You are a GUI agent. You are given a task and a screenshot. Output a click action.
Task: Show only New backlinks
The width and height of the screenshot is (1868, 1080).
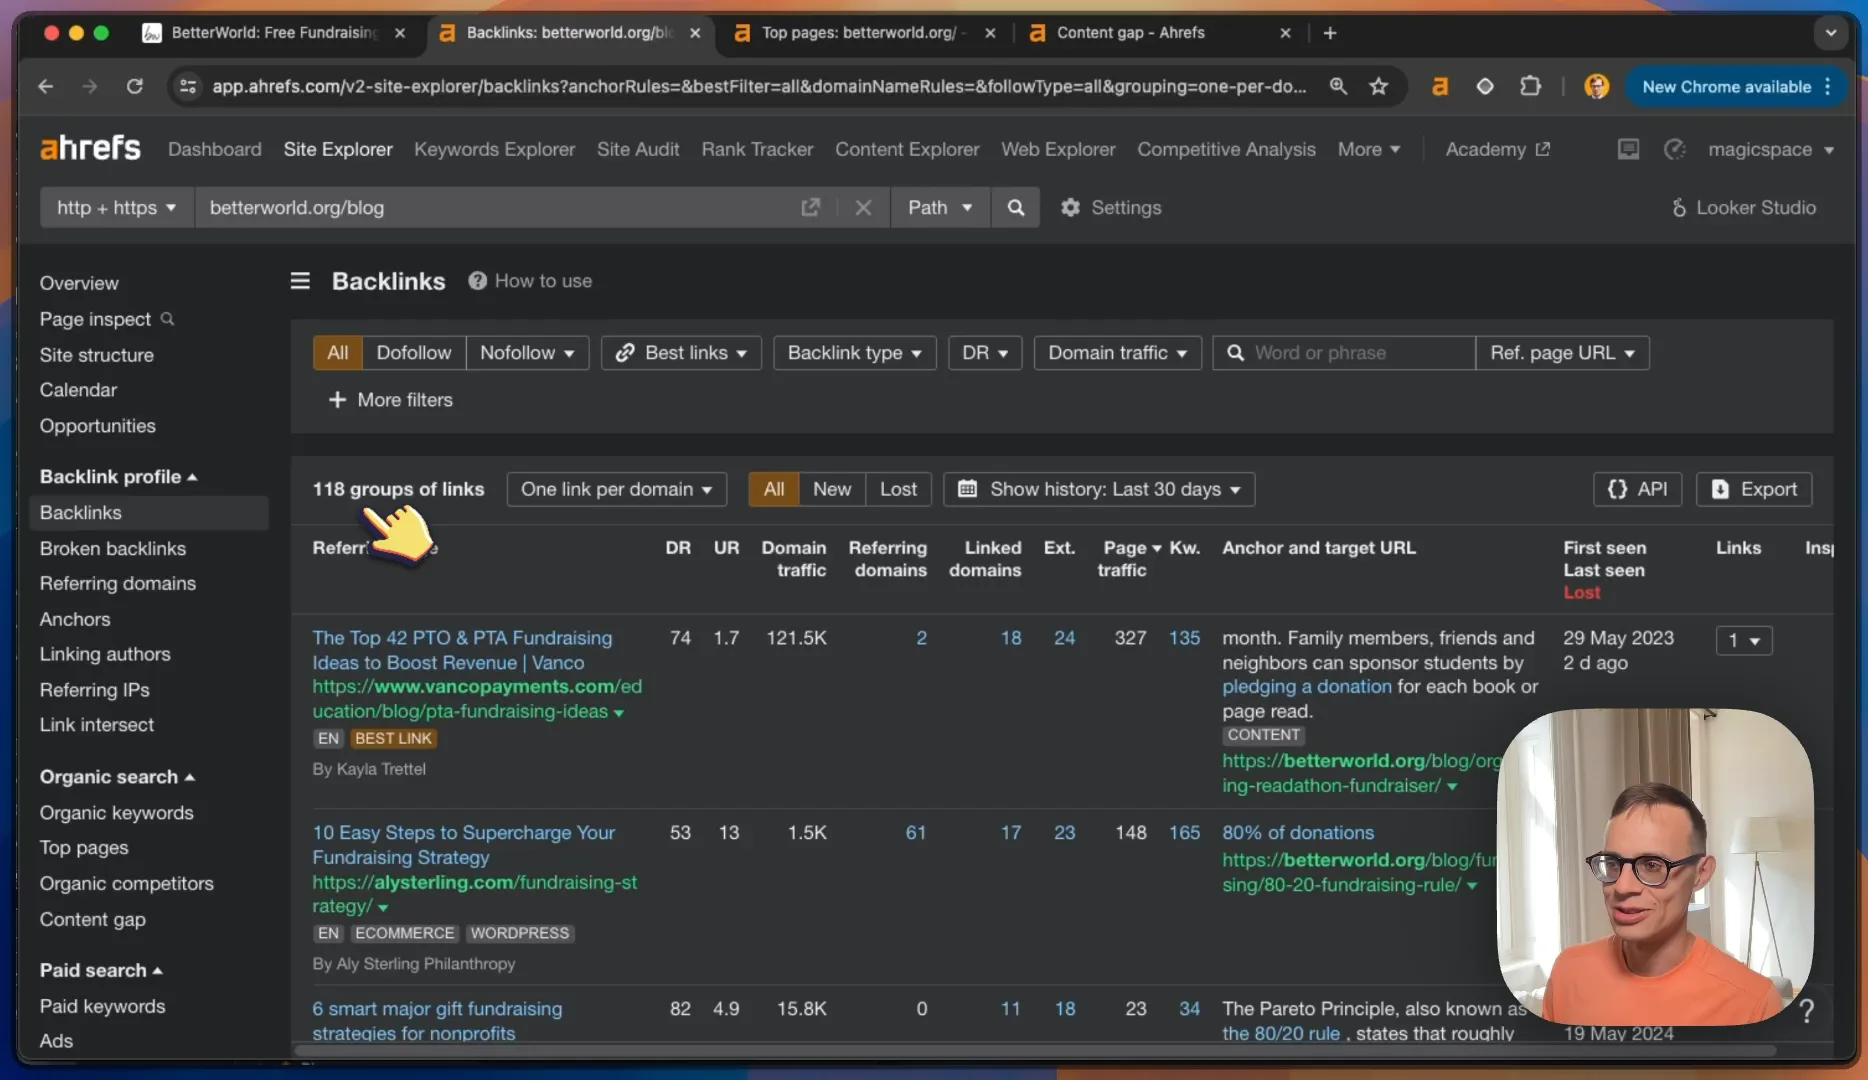(831, 489)
